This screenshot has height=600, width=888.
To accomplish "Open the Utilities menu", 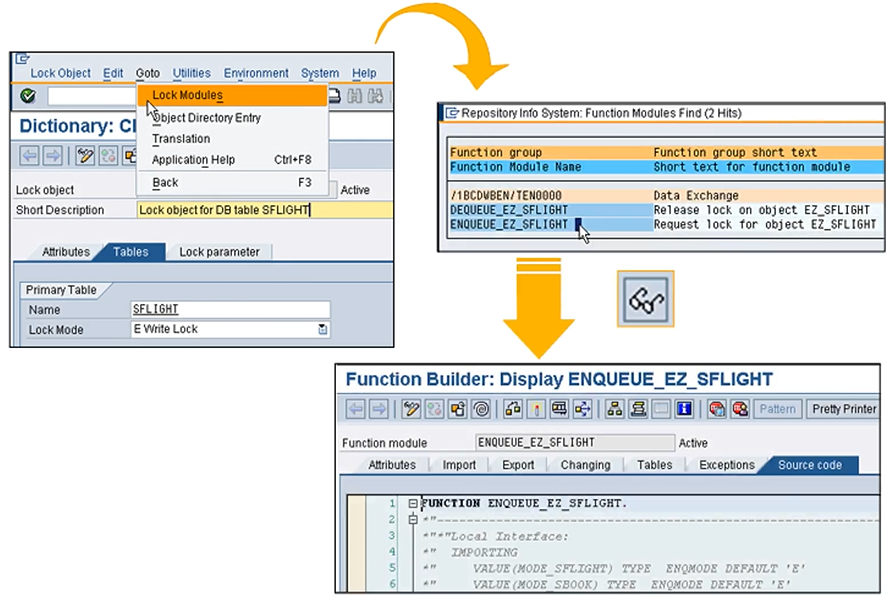I will tap(191, 73).
